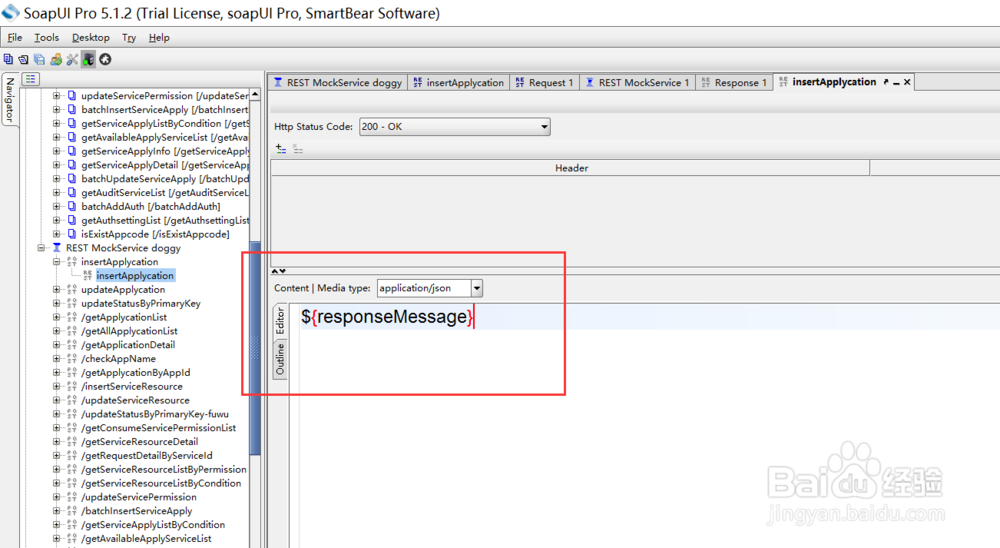Select /getAllApplycationList in the tree

pyautogui.click(x=129, y=330)
